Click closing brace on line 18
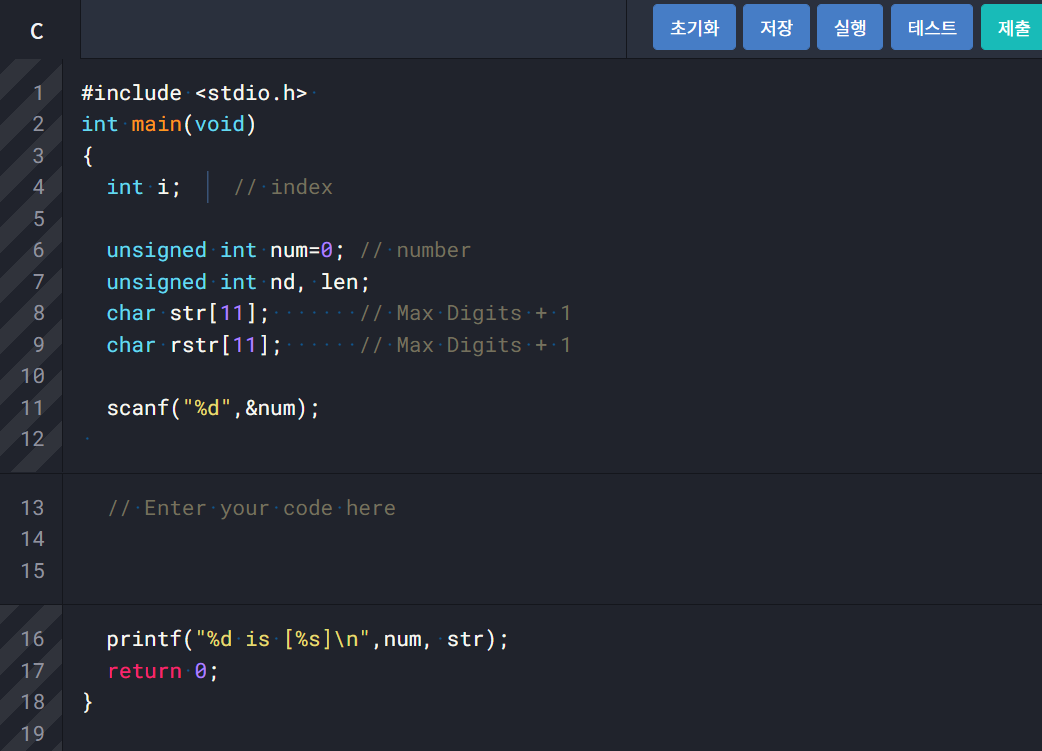Image resolution: width=1042 pixels, height=751 pixels. (x=88, y=702)
